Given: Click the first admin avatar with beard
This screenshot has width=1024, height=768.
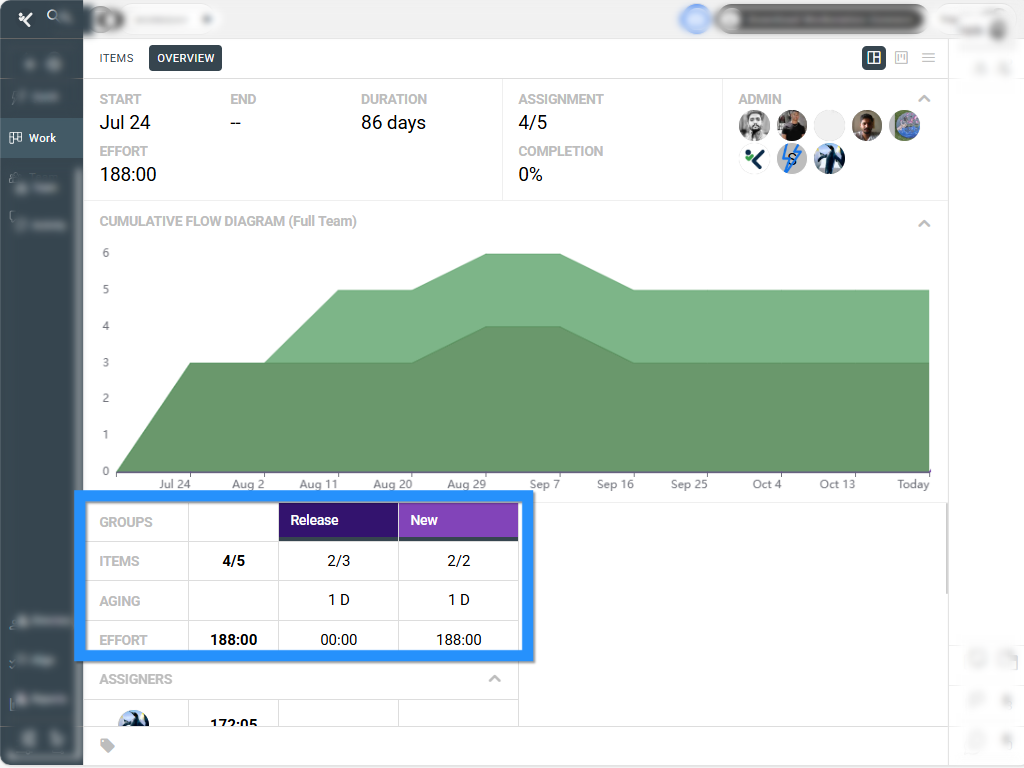Looking at the screenshot, I should click(754, 126).
